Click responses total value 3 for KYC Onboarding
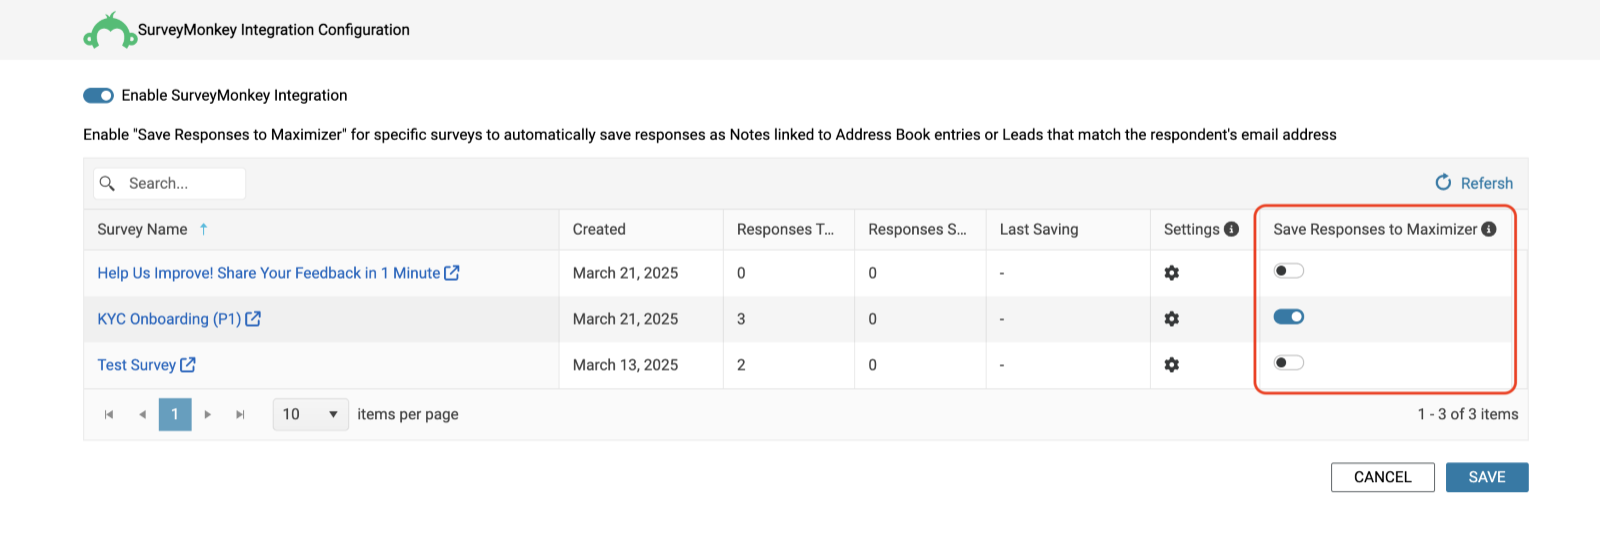The height and width of the screenshot is (560, 1600). (x=741, y=319)
